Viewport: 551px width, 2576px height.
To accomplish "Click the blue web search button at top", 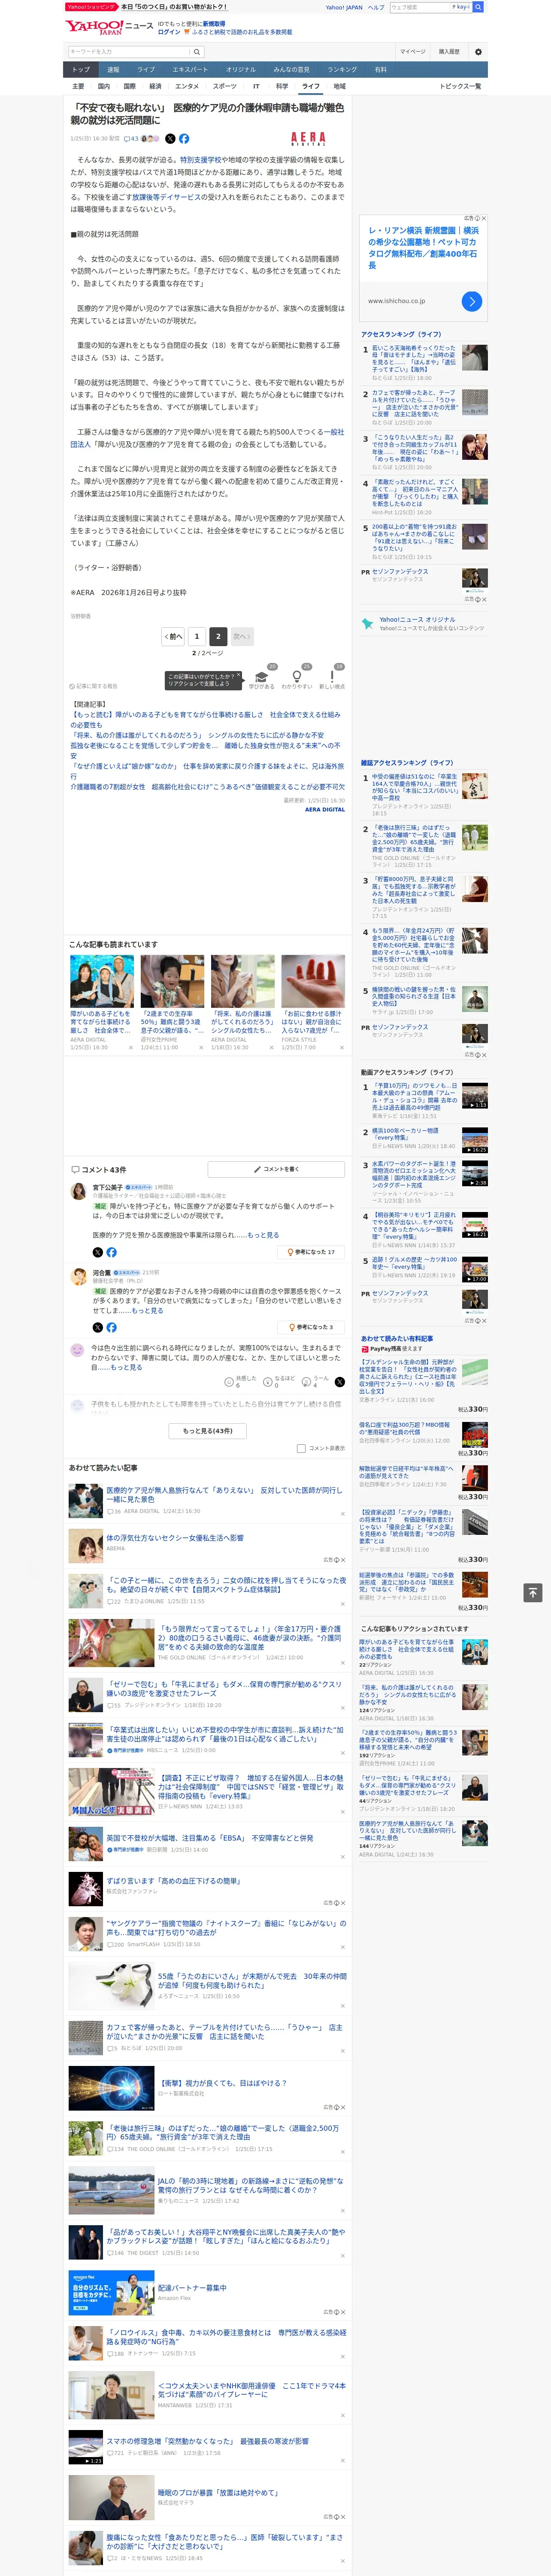I will 478,7.
